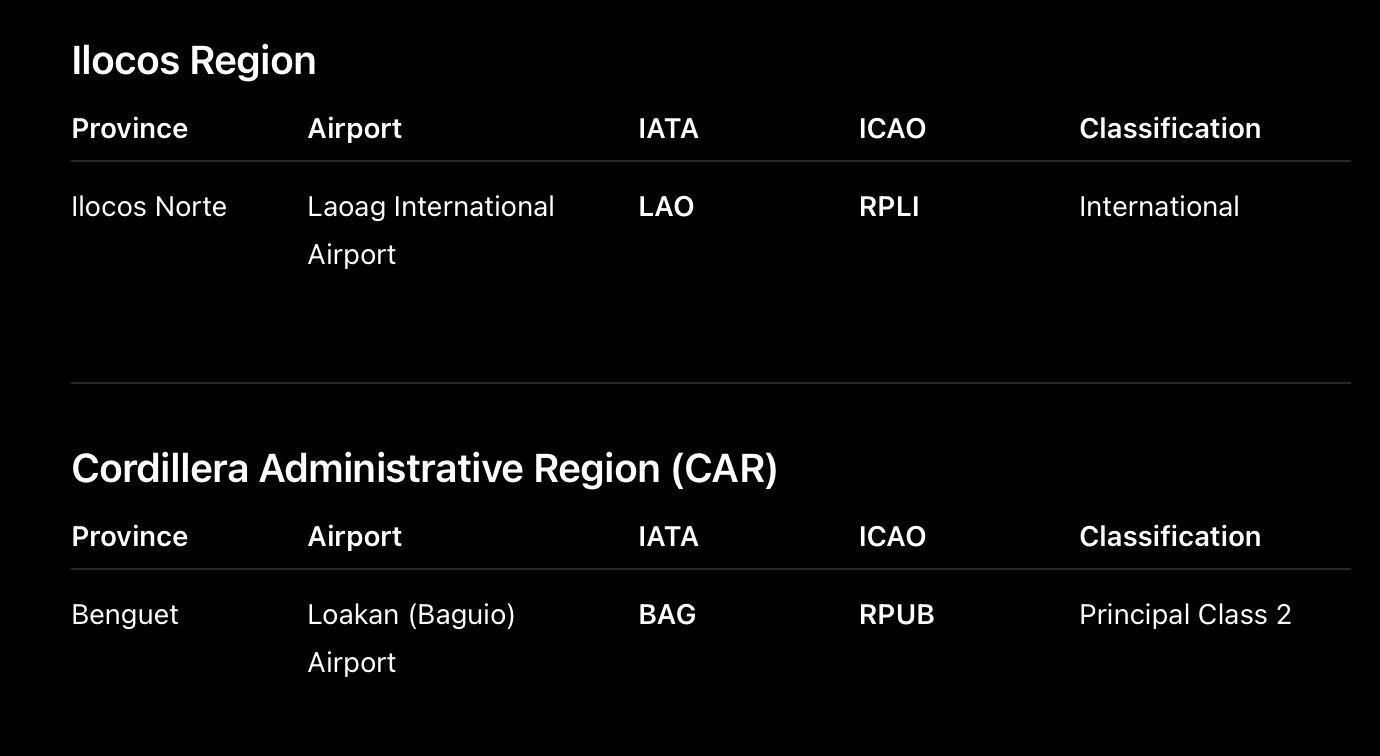Click the Ilocos Norte province cell
This screenshot has height=756, width=1380.
click(x=149, y=207)
